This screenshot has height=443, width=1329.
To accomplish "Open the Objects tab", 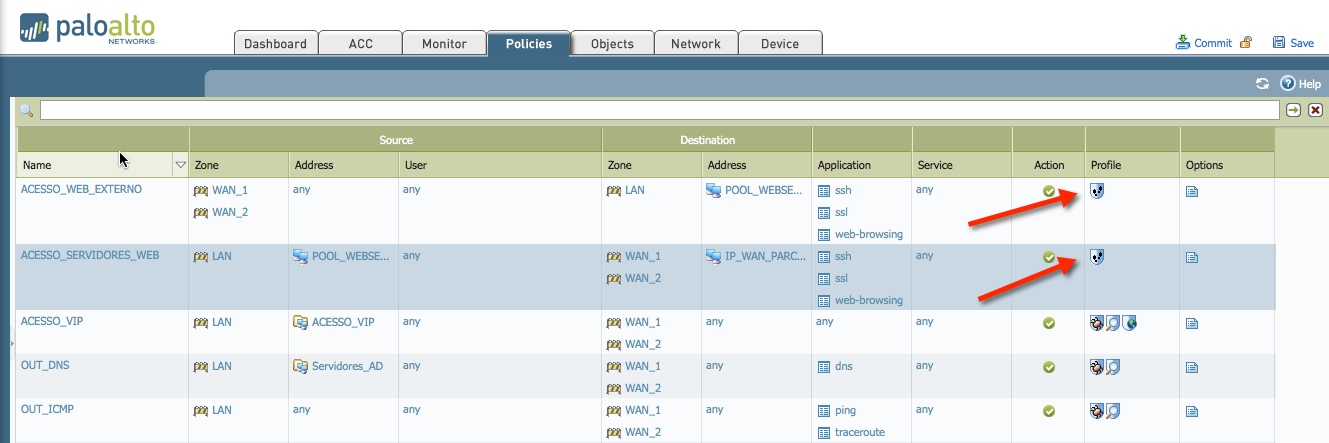I will point(612,44).
